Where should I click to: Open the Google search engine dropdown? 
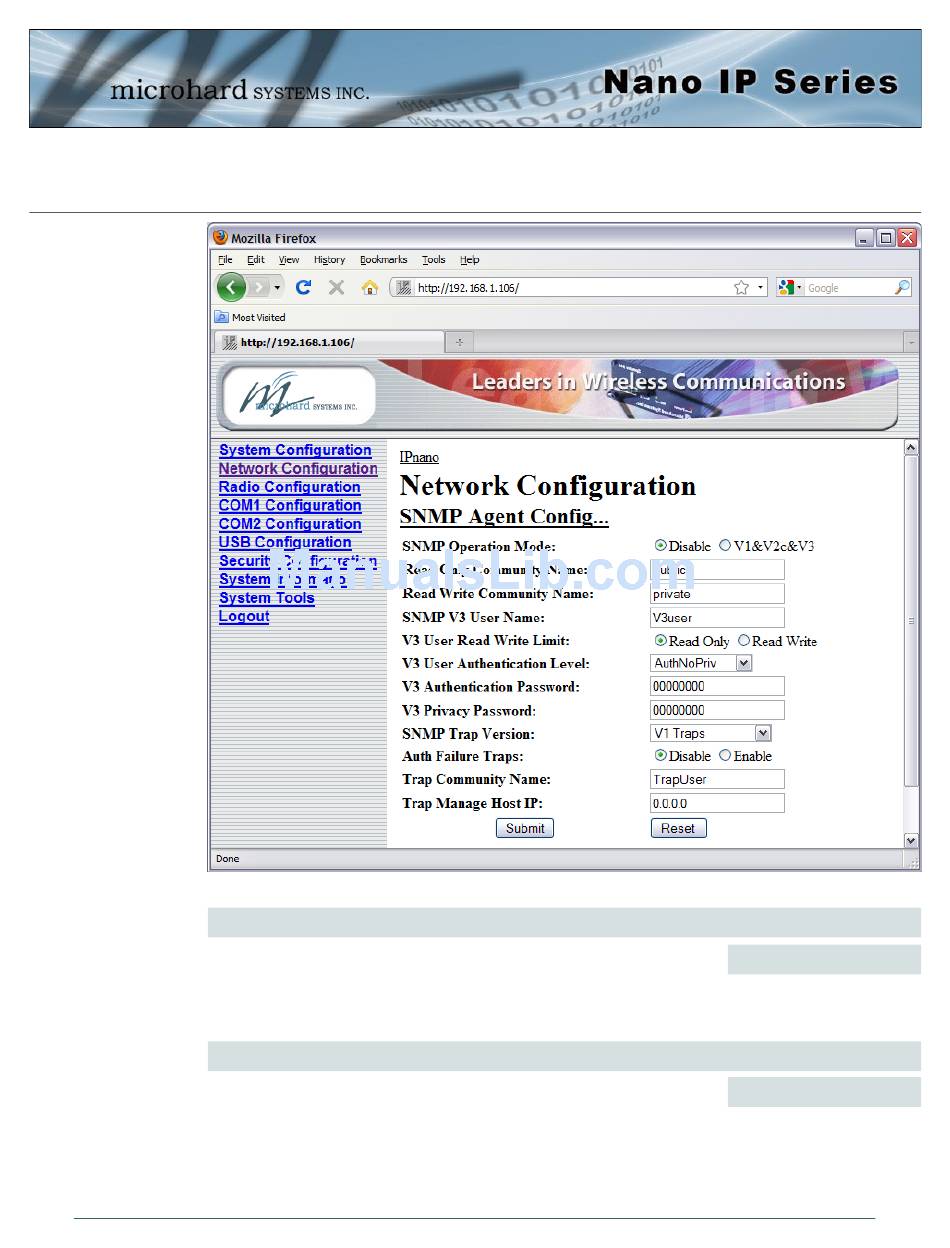[789, 288]
